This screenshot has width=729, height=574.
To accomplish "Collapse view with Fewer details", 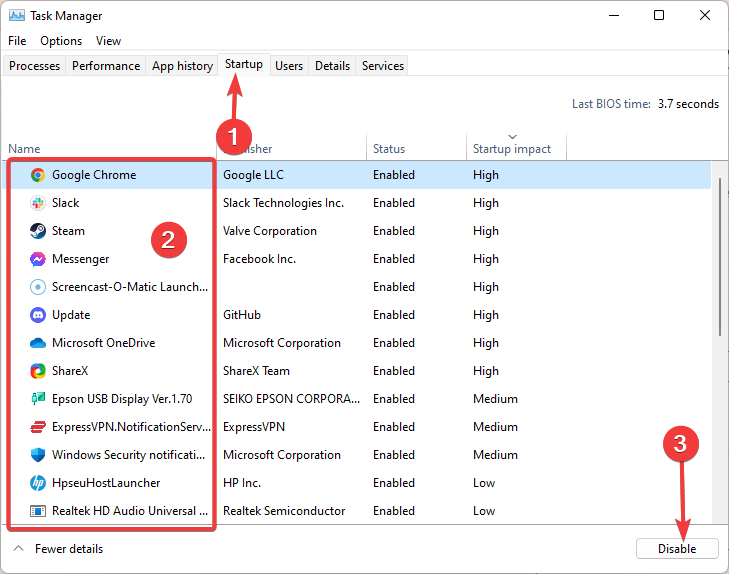I will tap(59, 549).
